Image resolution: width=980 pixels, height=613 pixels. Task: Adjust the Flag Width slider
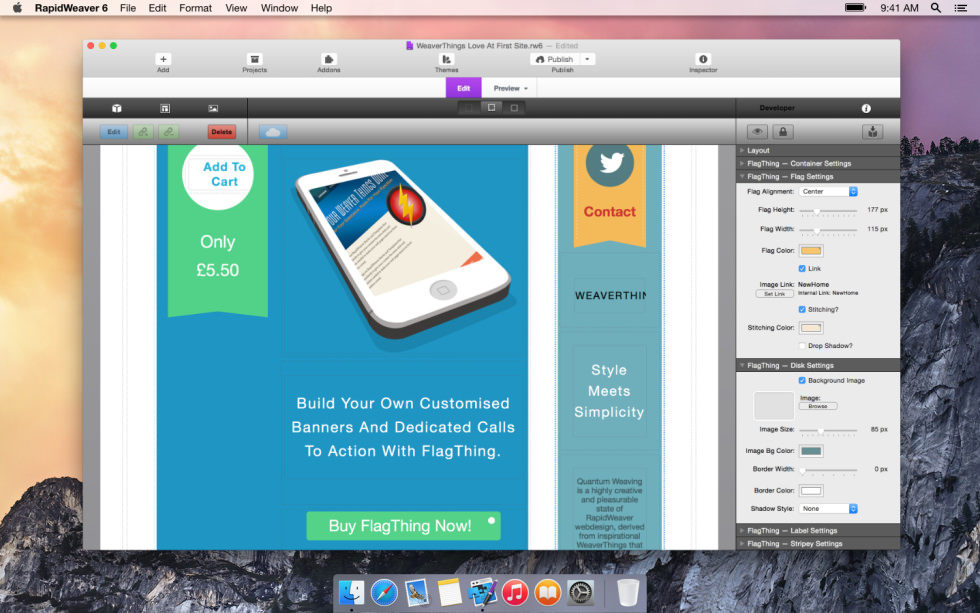828,230
